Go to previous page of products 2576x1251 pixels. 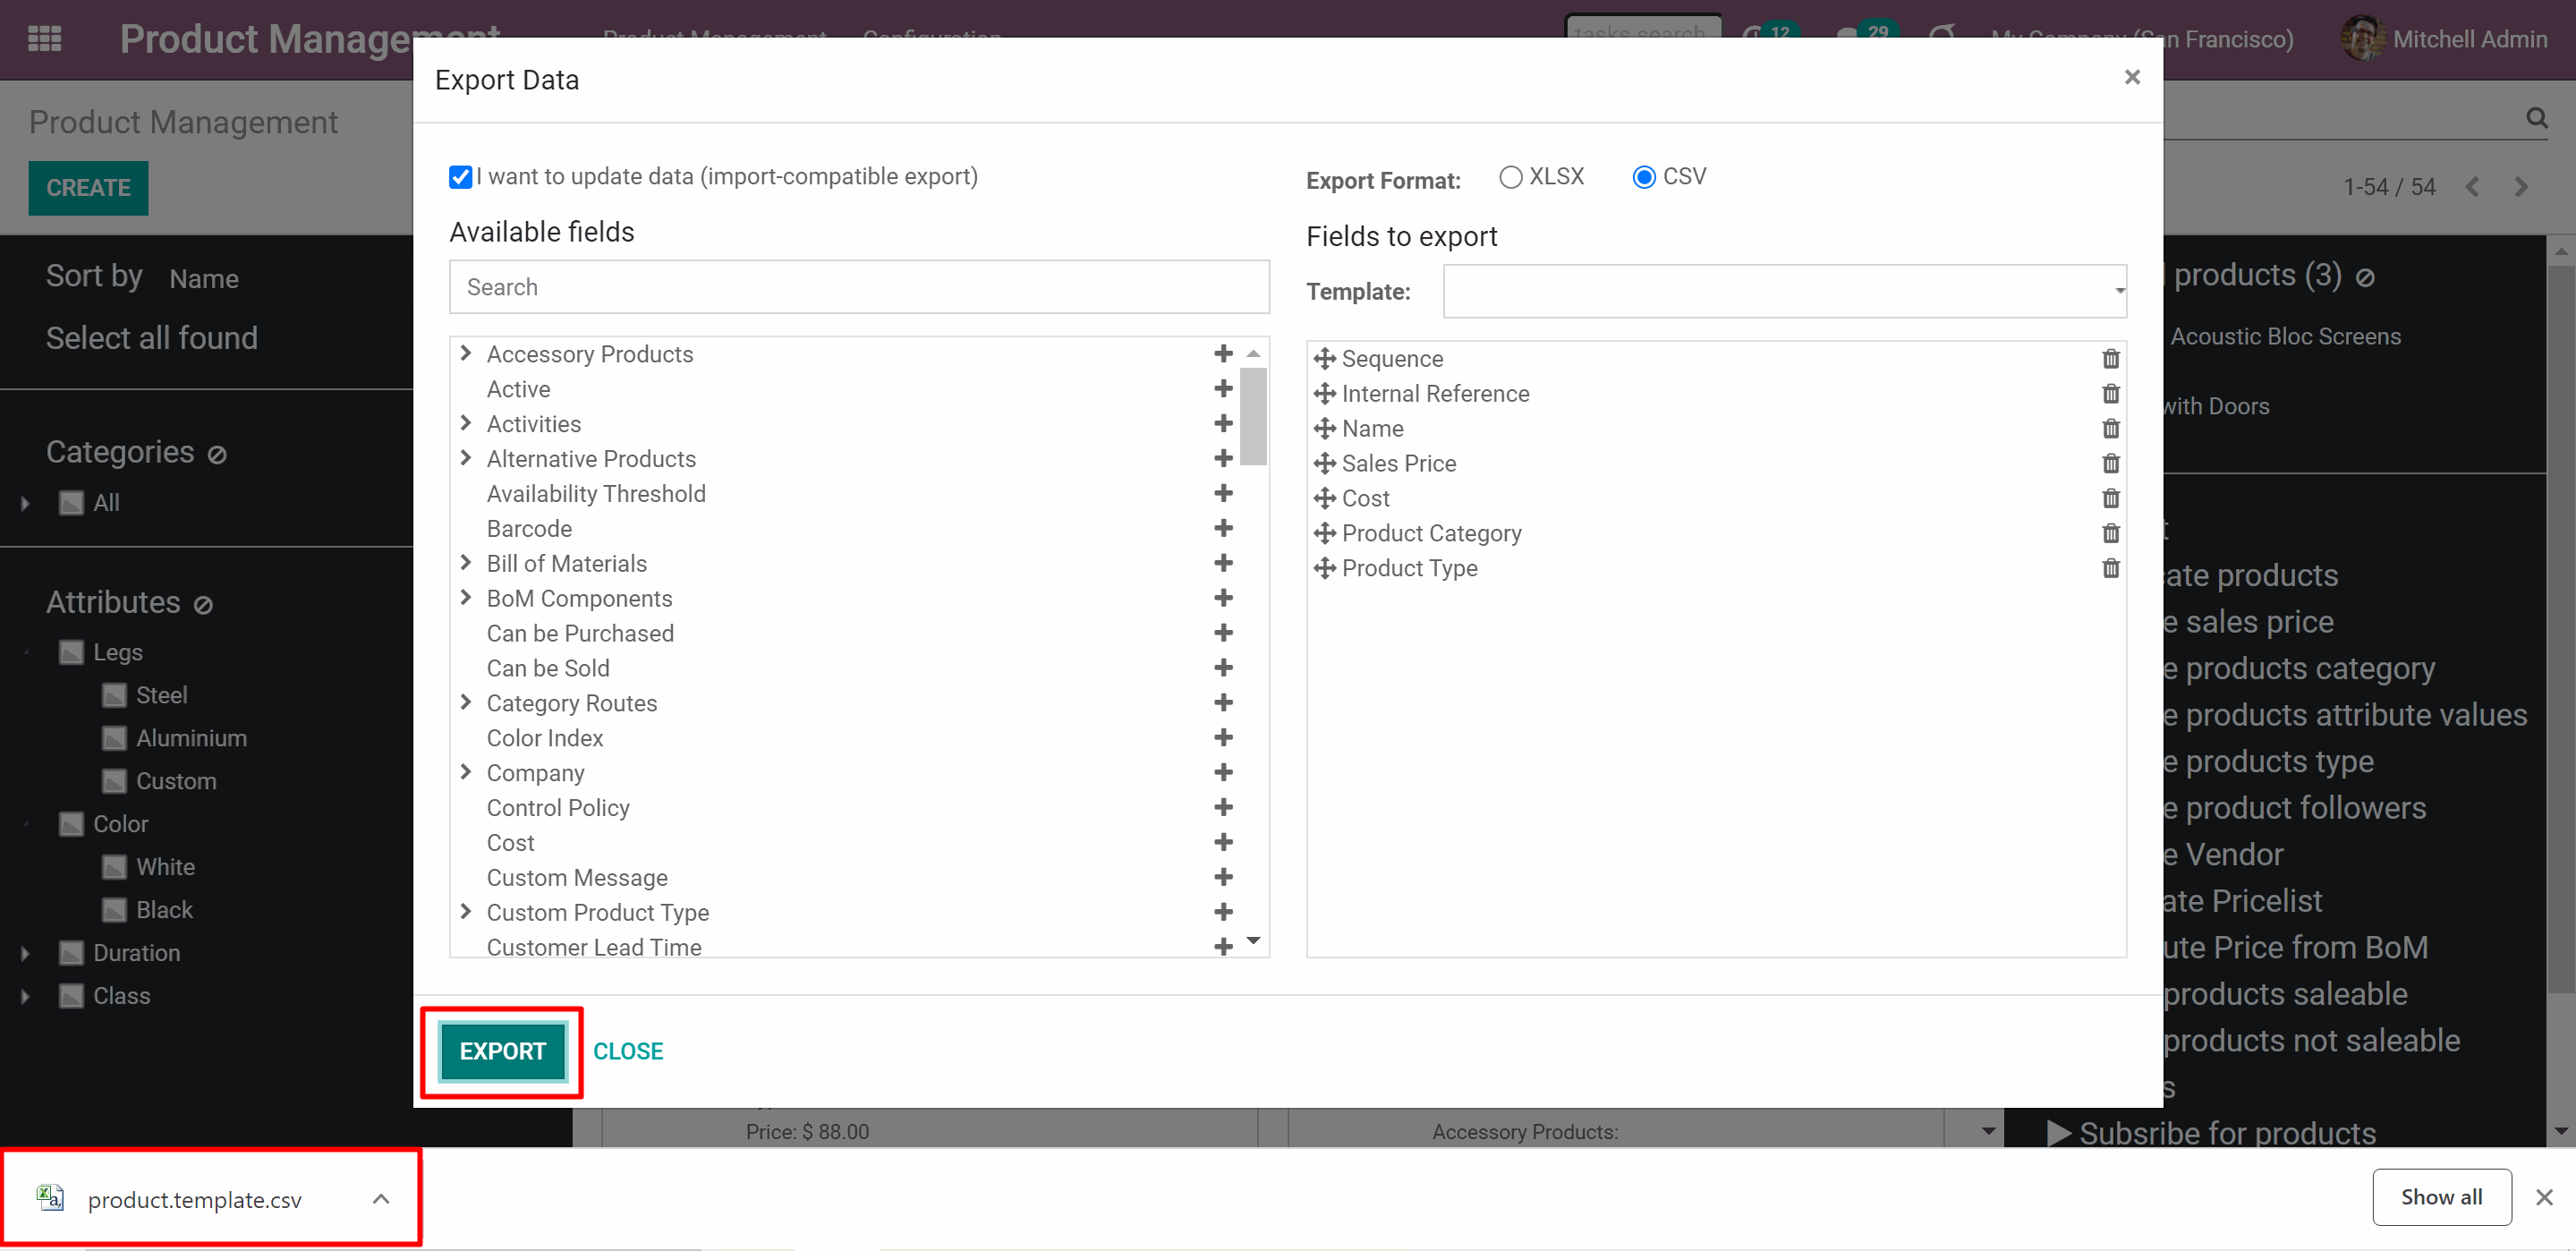pyautogui.click(x=2472, y=187)
